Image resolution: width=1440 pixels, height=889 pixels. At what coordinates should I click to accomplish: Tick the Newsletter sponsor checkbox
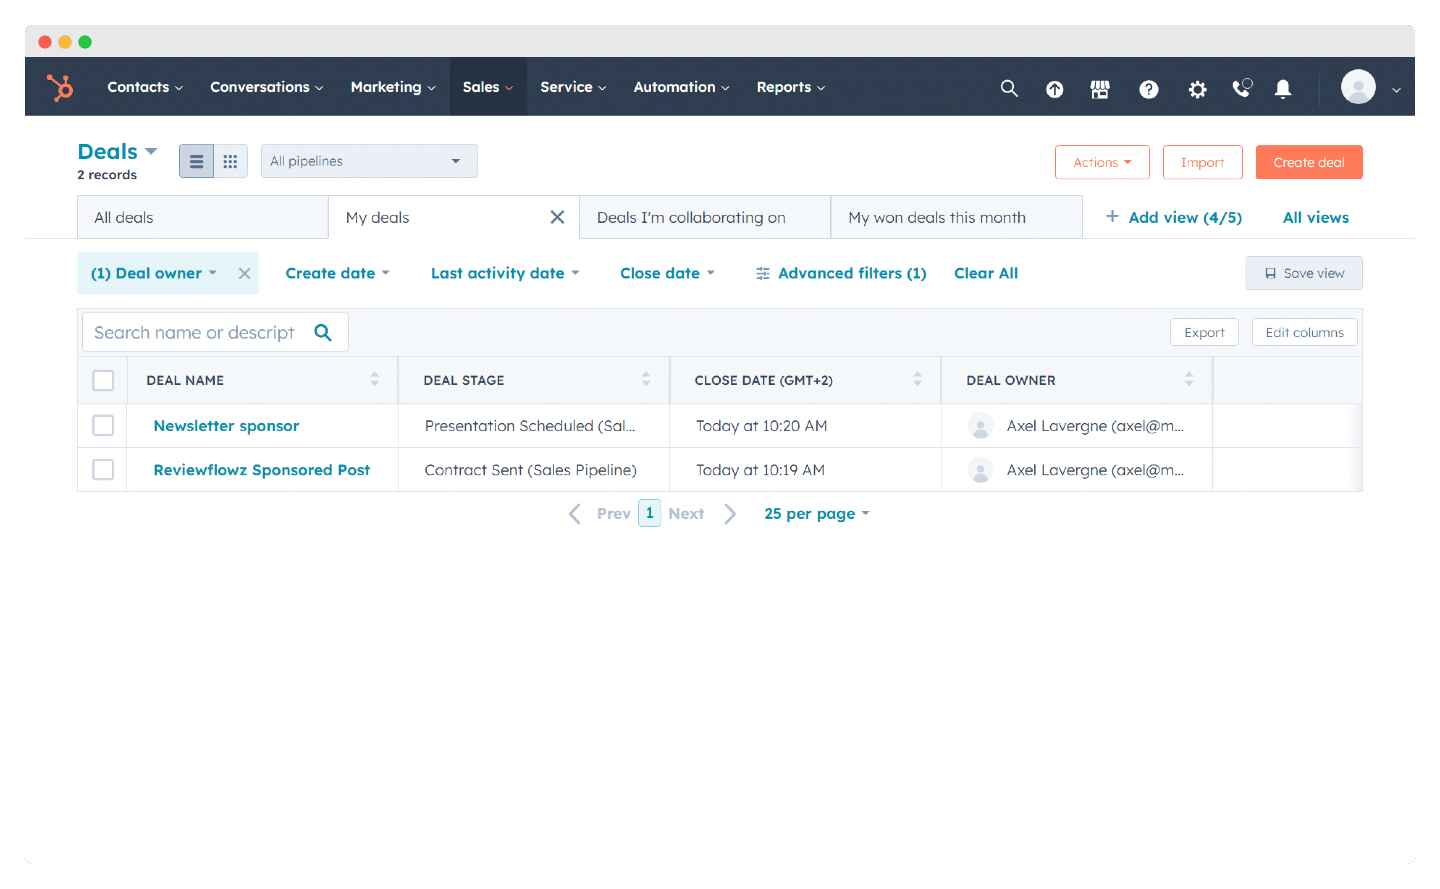[x=103, y=426]
